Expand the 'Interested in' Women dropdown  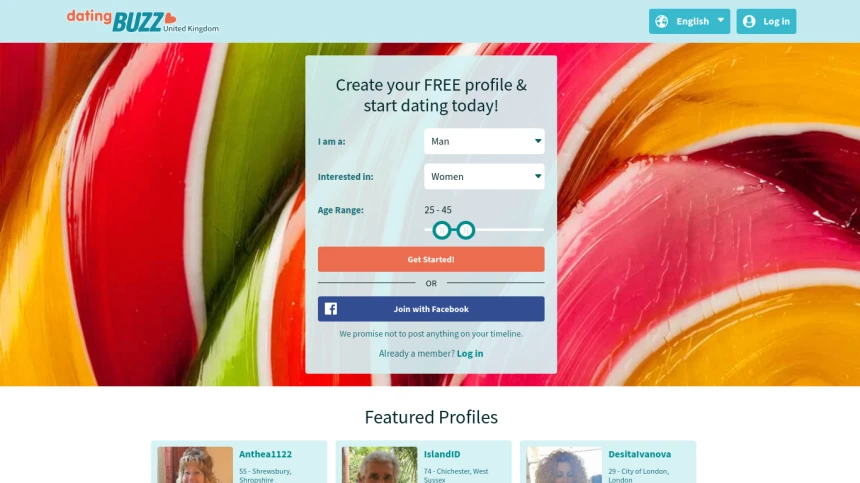tap(484, 177)
